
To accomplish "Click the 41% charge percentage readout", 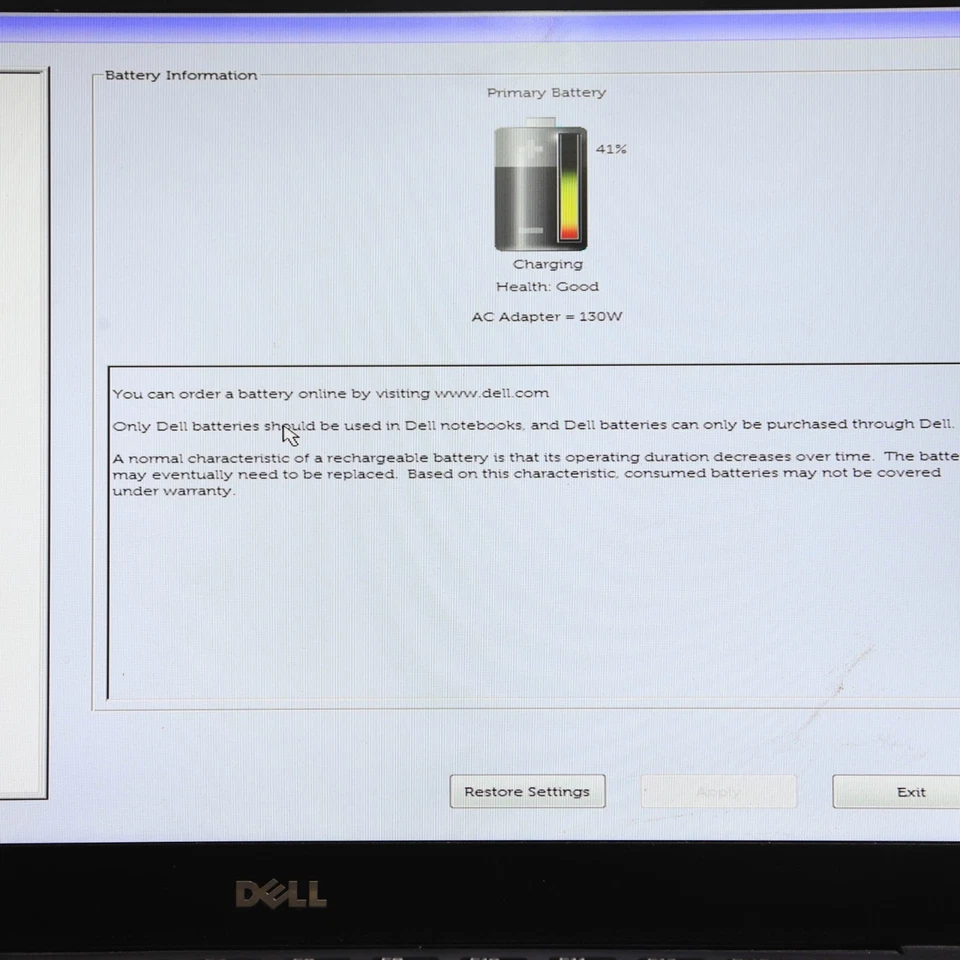I will point(611,148).
